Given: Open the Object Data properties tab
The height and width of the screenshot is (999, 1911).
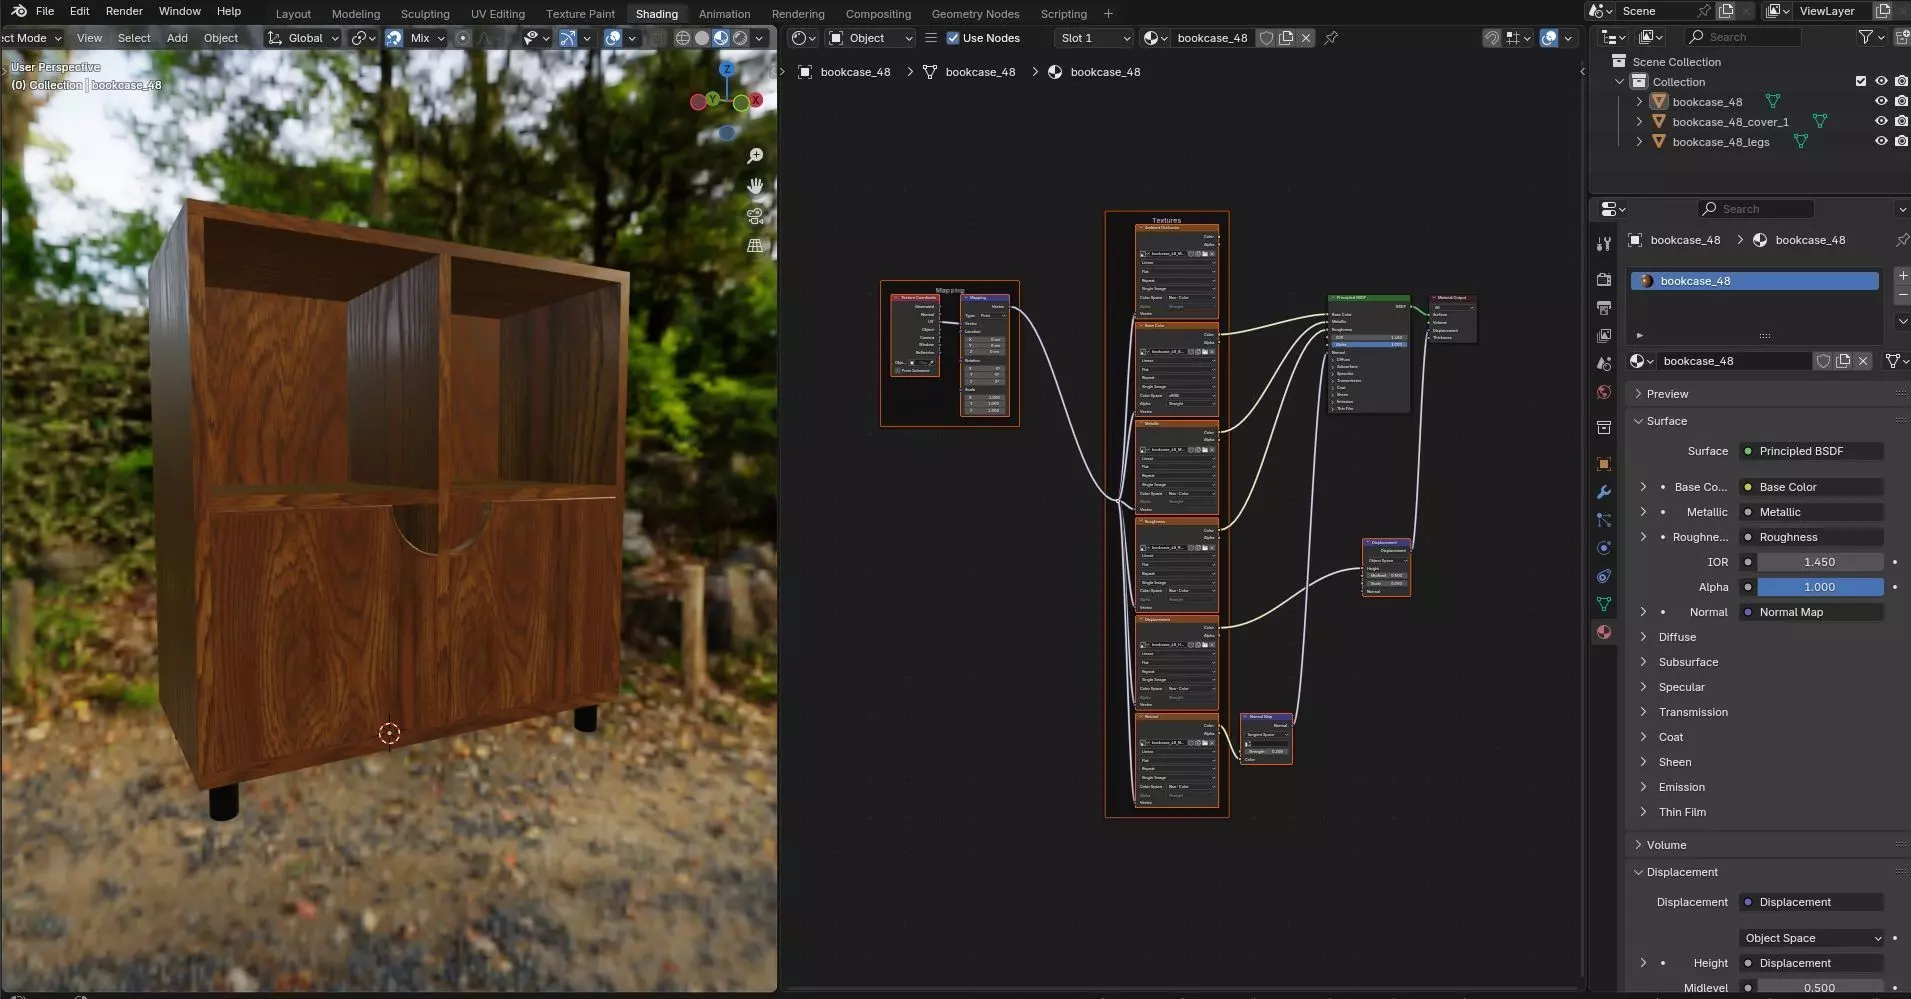Looking at the screenshot, I should pos(1604,604).
